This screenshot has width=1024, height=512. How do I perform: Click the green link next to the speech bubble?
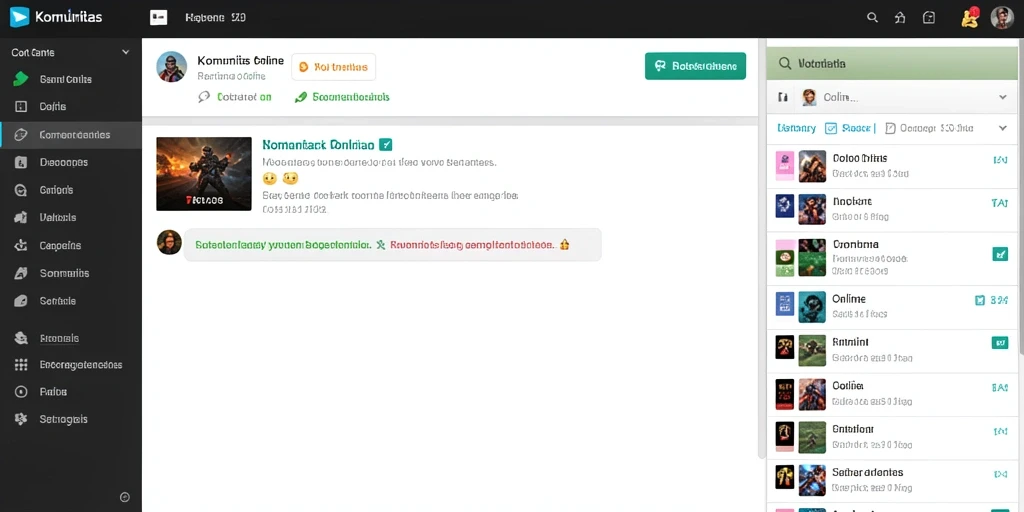pos(244,97)
